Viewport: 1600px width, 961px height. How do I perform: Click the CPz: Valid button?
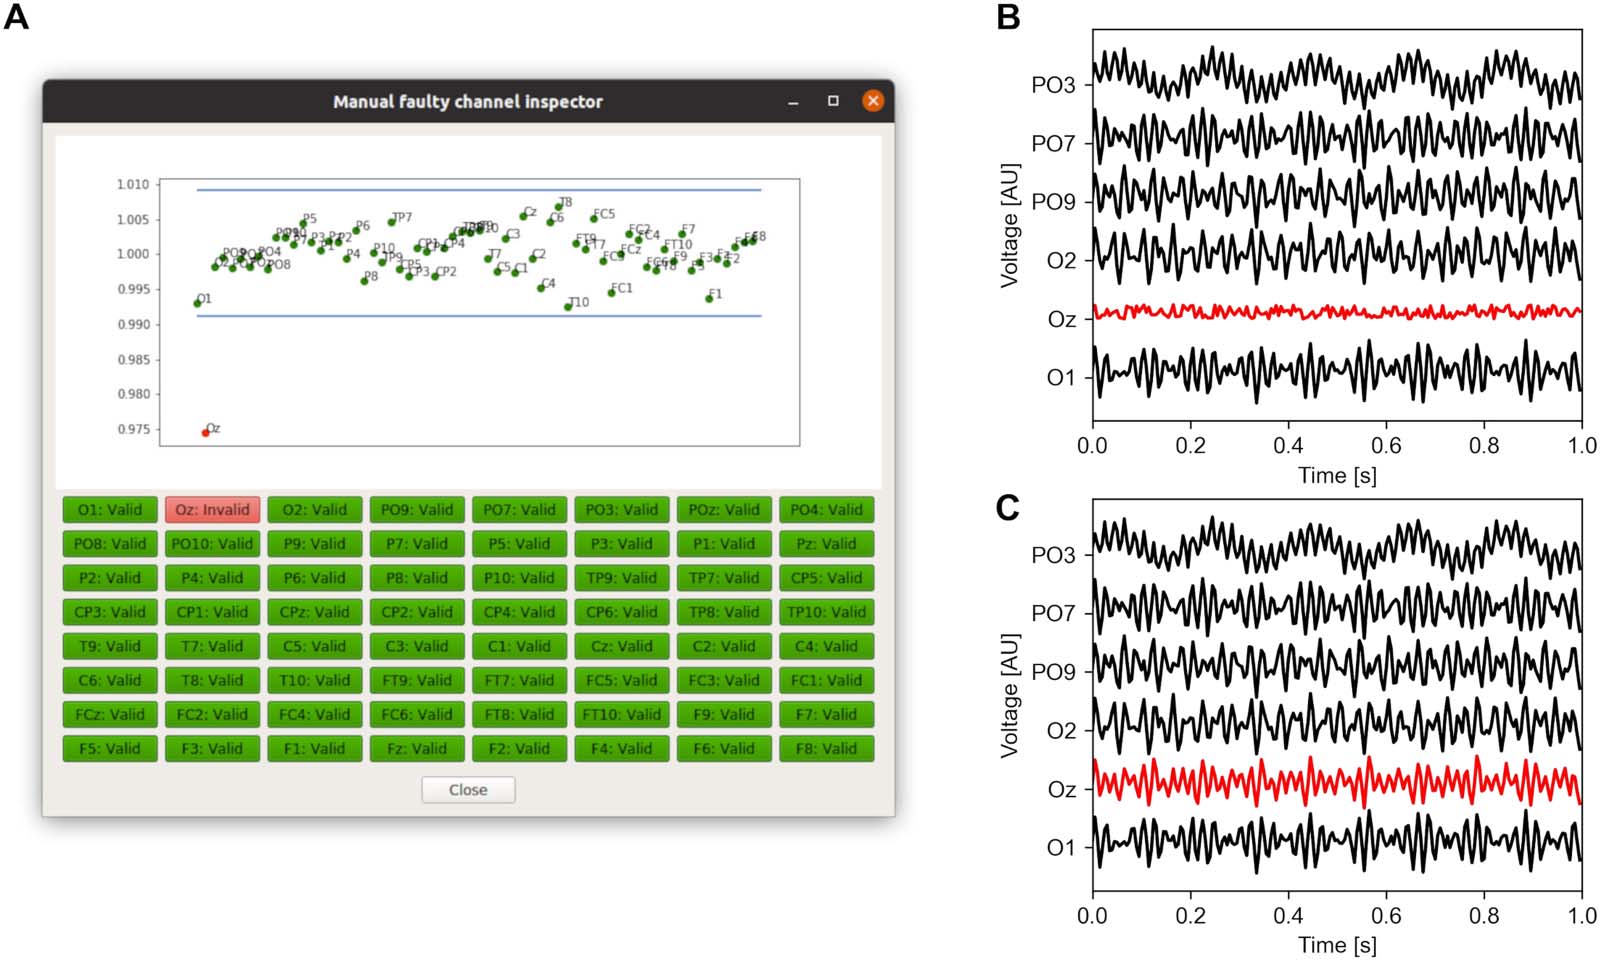(315, 612)
